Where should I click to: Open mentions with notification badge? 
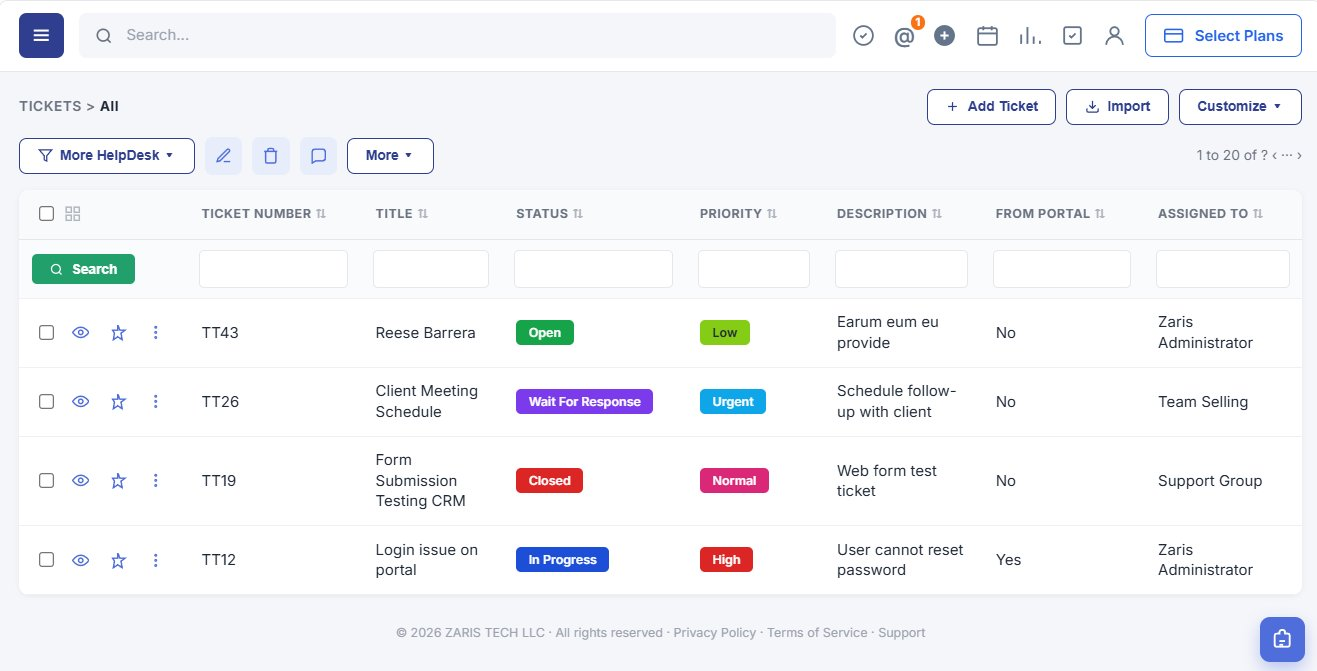[905, 36]
